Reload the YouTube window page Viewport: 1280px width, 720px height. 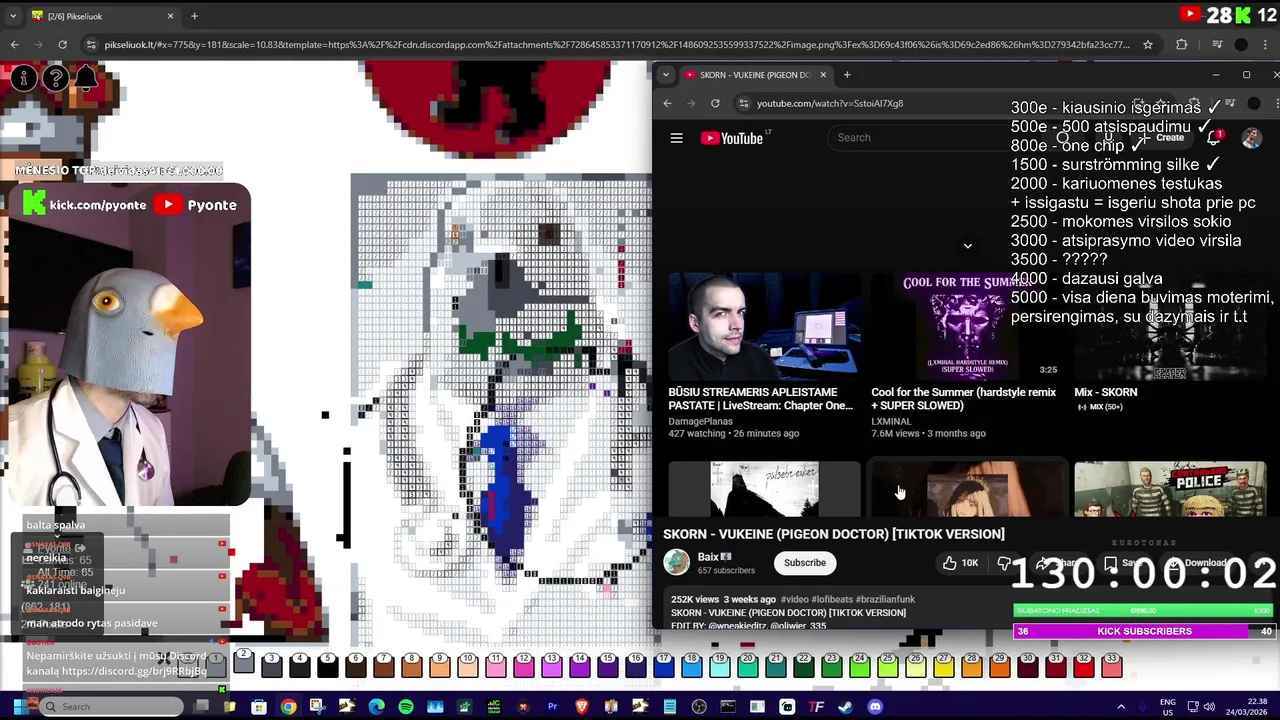[x=715, y=103]
